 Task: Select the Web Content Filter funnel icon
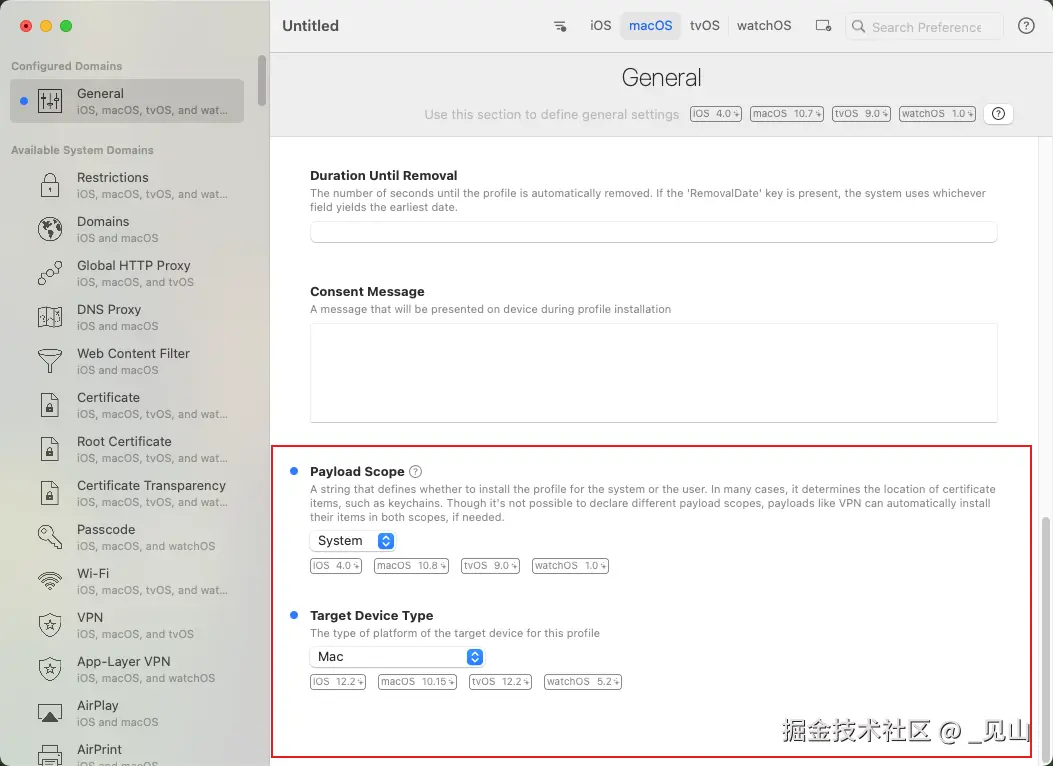click(x=50, y=361)
